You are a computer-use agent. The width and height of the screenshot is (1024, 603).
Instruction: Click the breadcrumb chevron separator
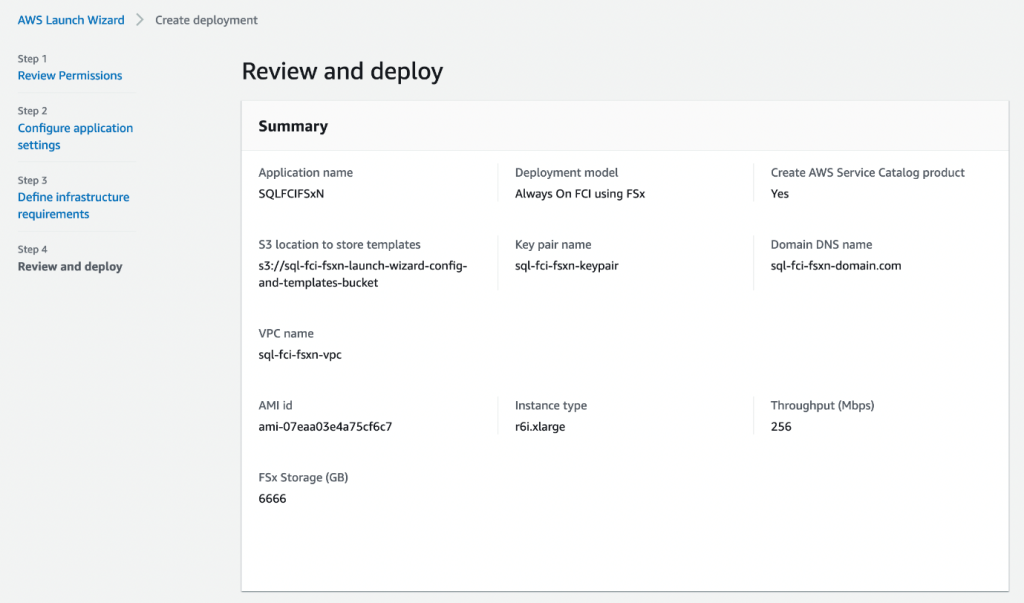140,19
